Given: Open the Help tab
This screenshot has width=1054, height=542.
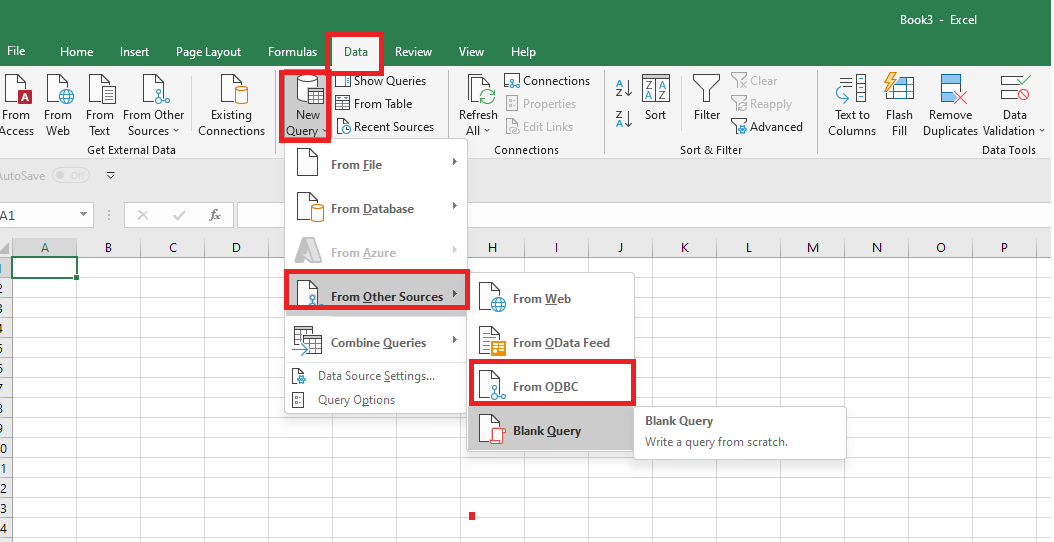Looking at the screenshot, I should (x=523, y=52).
